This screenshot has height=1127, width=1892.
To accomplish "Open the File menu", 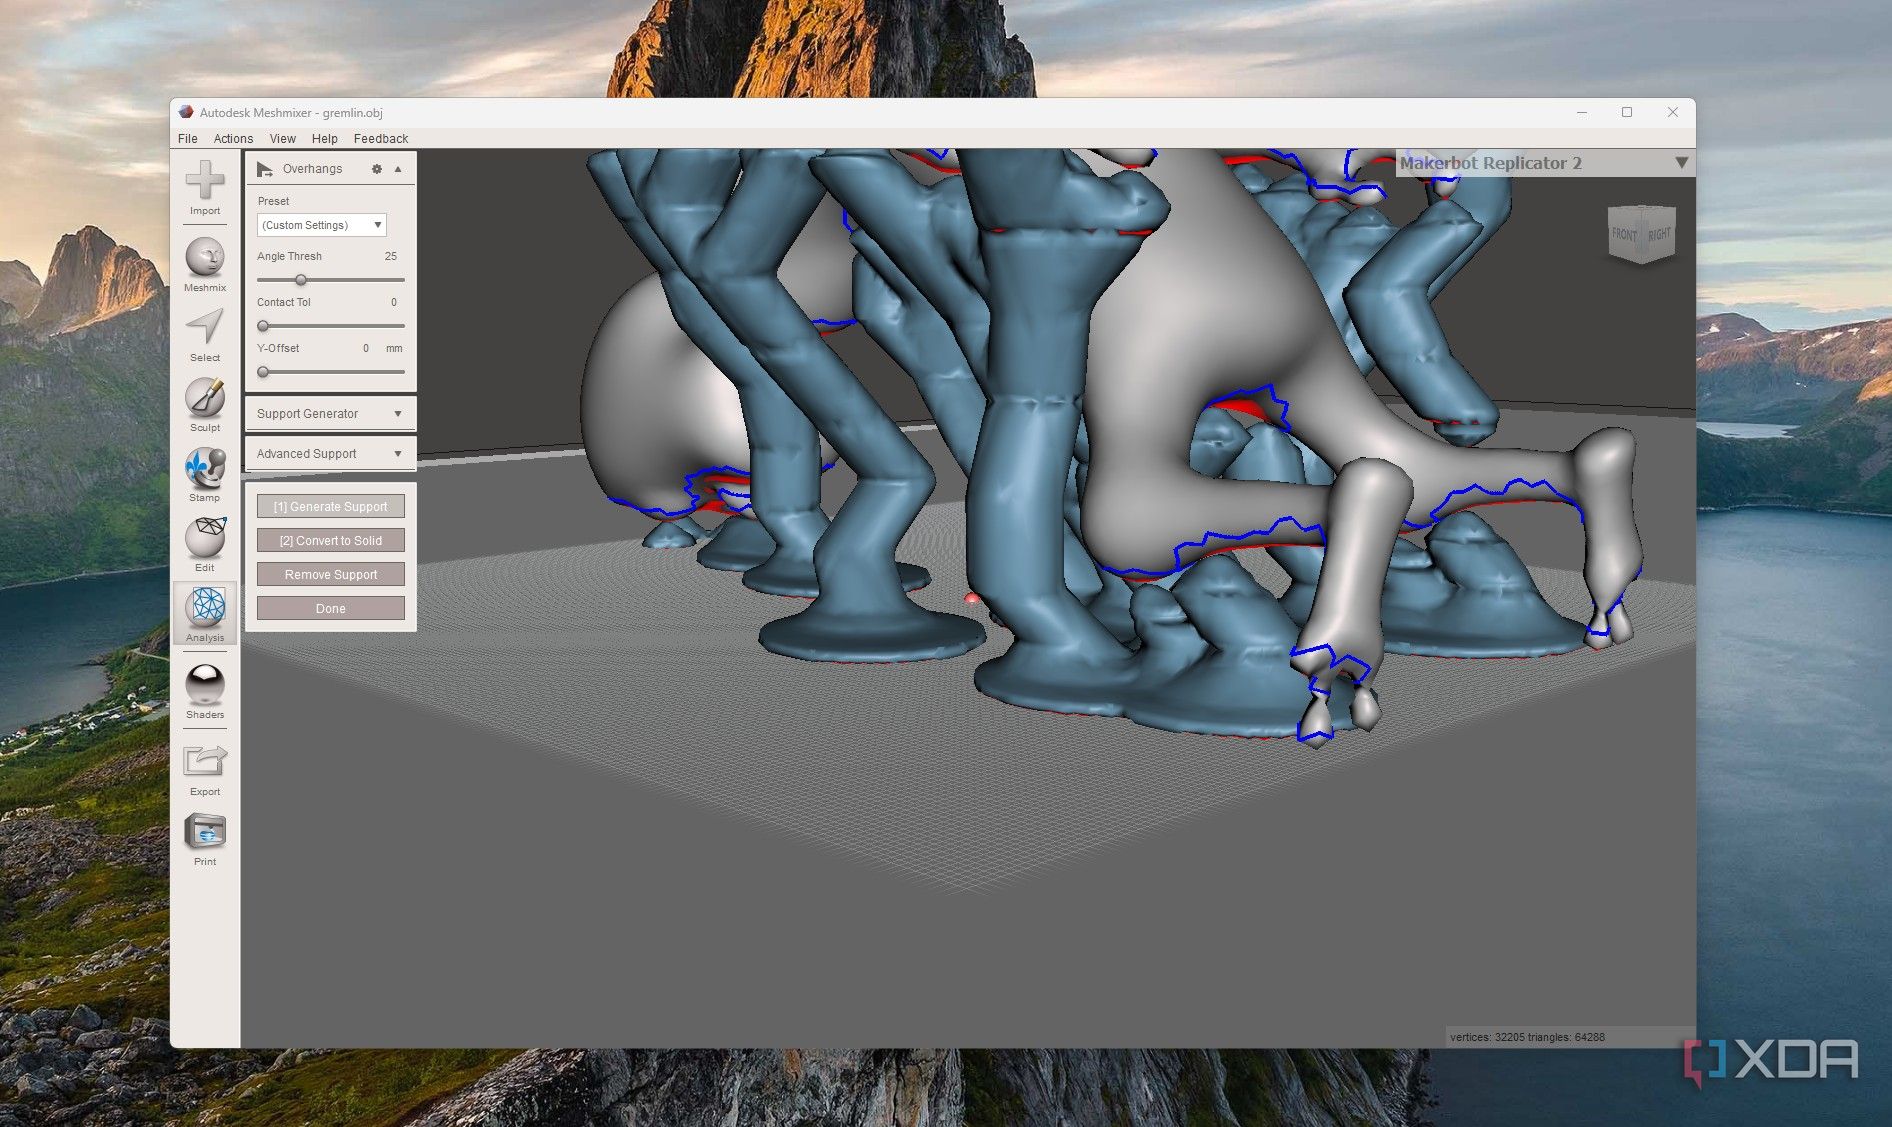I will tap(188, 139).
